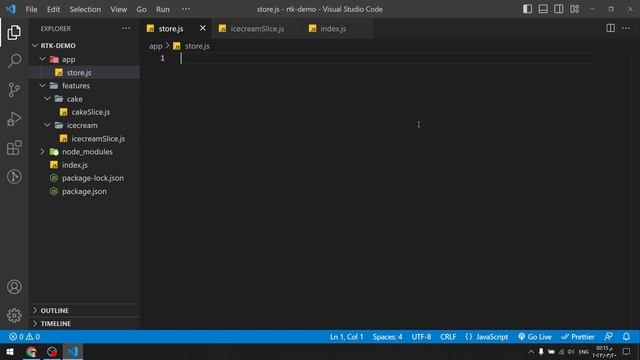Change end of line sequence CRLF
Image resolution: width=640 pixels, height=360 pixels.
coord(448,337)
